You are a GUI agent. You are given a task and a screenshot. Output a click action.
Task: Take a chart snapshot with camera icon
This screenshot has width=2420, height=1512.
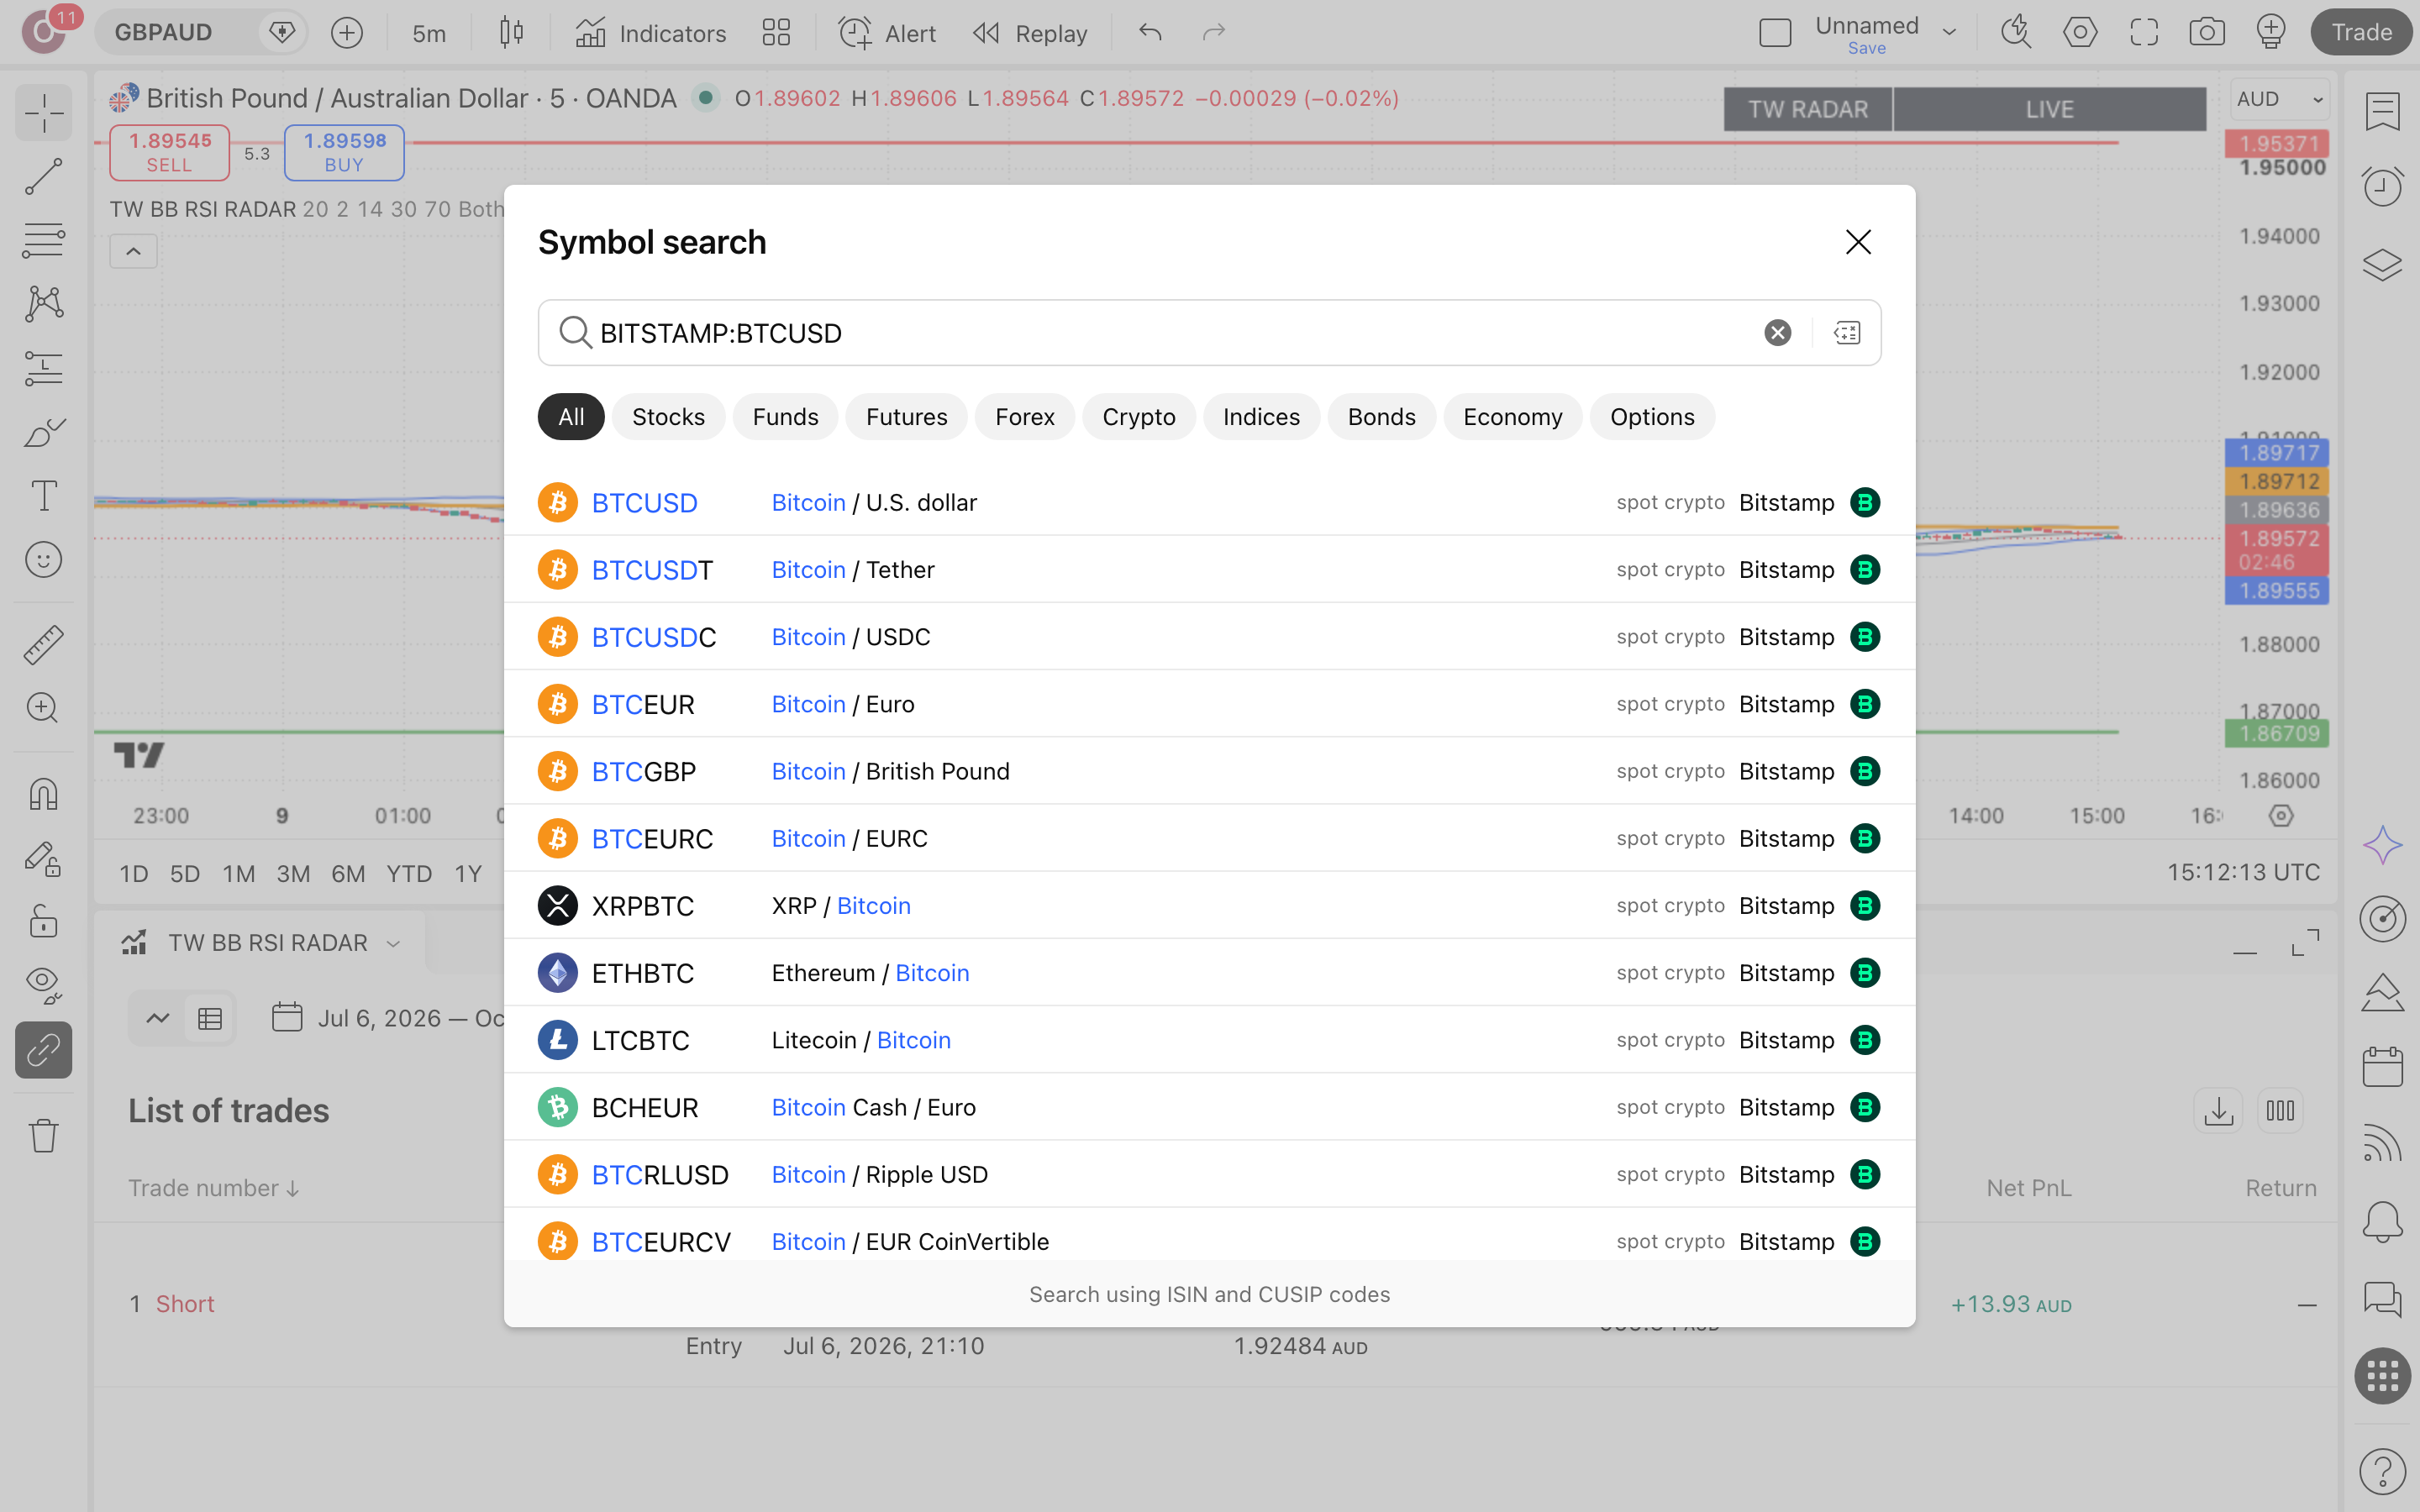tap(2207, 33)
